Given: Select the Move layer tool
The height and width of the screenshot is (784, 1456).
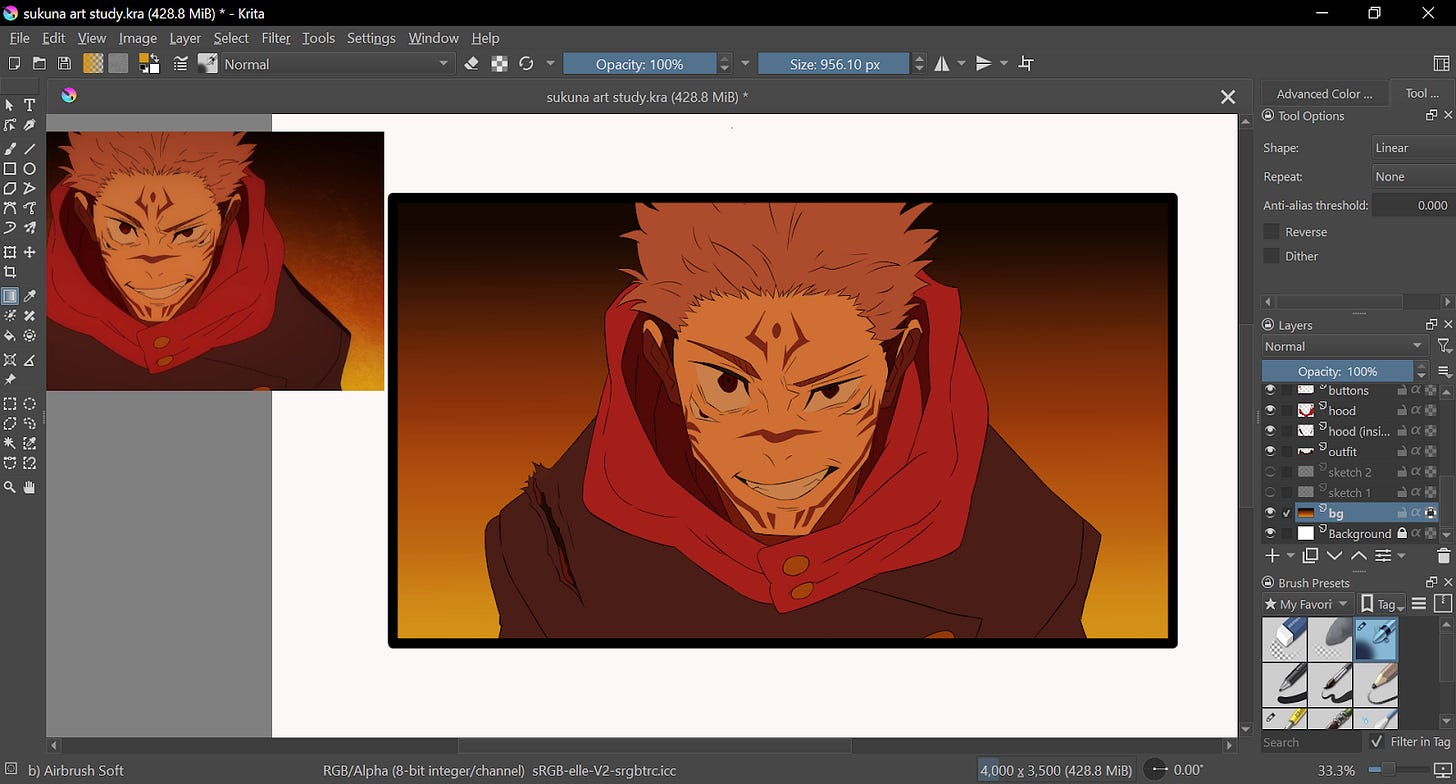Looking at the screenshot, I should click(x=30, y=252).
